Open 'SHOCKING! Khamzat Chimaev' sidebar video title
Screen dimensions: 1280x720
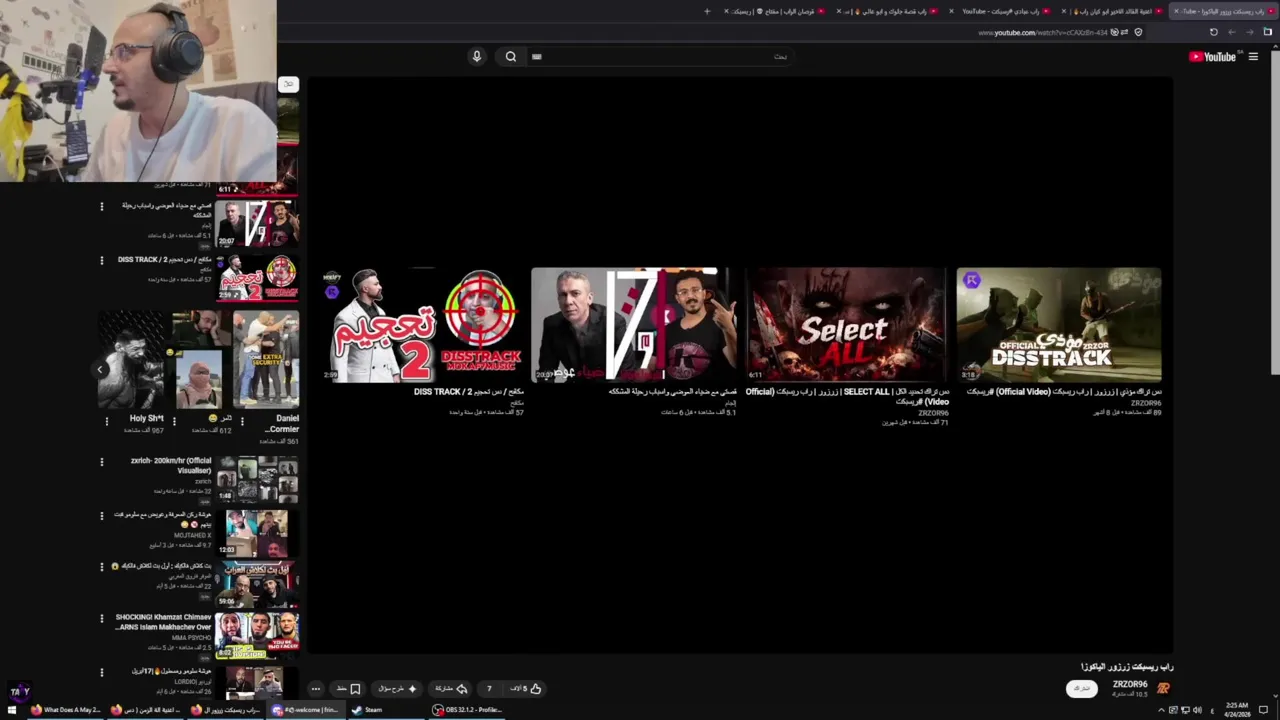point(163,622)
